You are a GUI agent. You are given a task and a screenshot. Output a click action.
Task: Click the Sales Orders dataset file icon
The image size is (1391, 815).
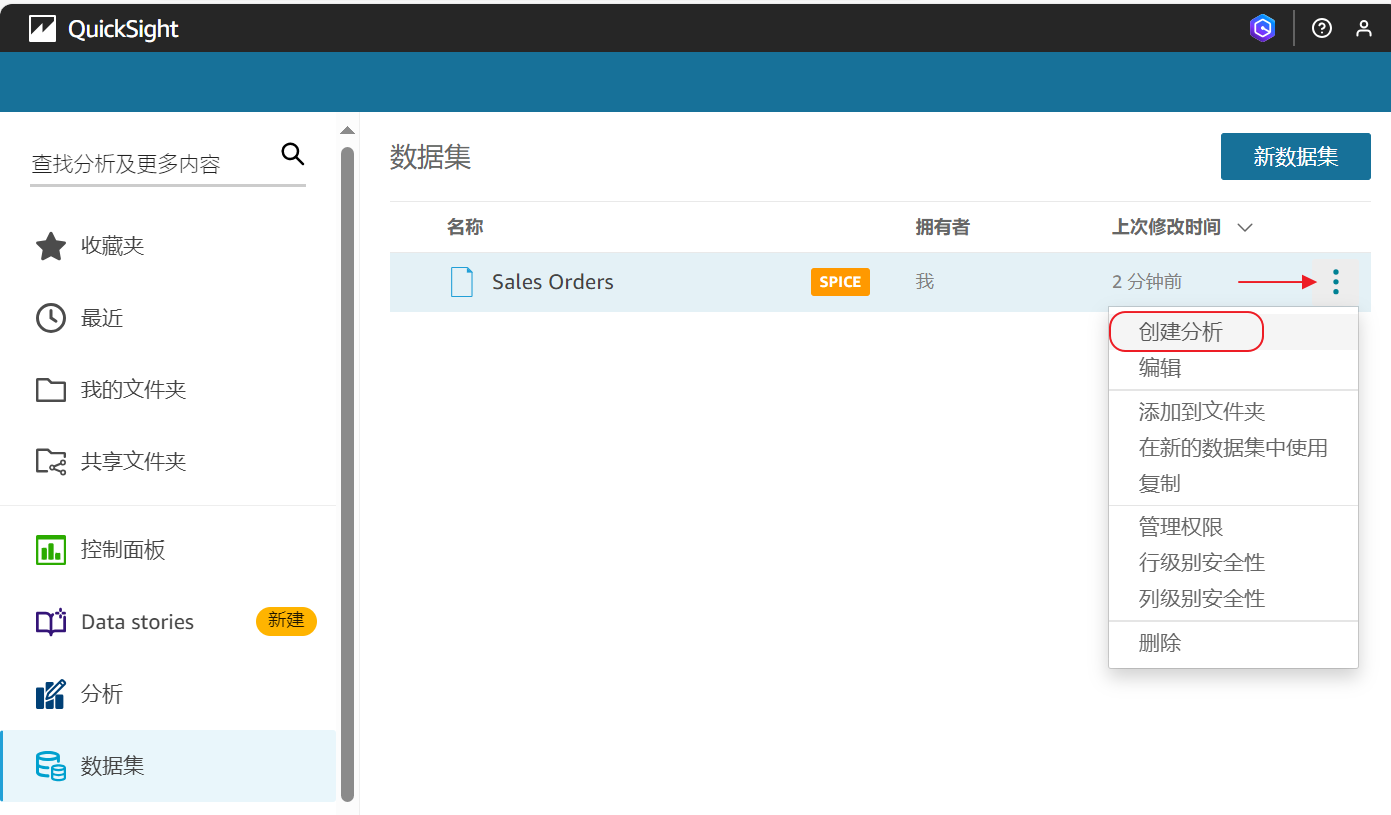tap(462, 282)
